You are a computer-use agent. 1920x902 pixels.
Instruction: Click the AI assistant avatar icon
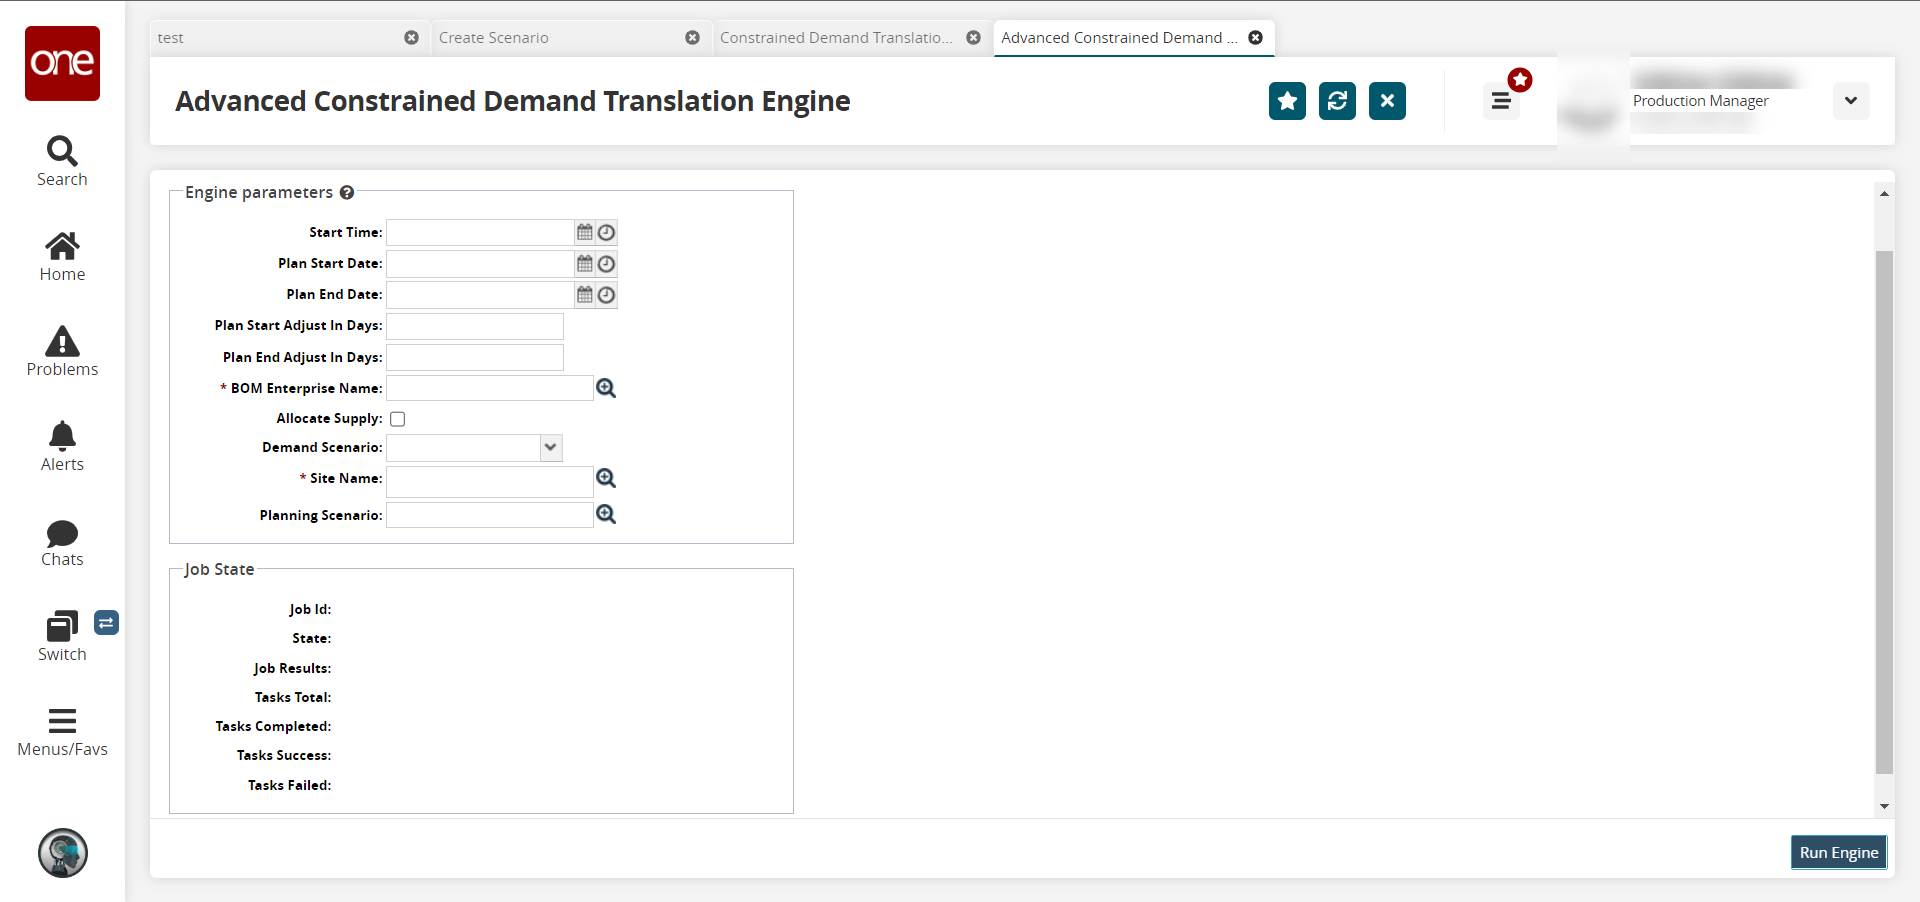(x=63, y=853)
